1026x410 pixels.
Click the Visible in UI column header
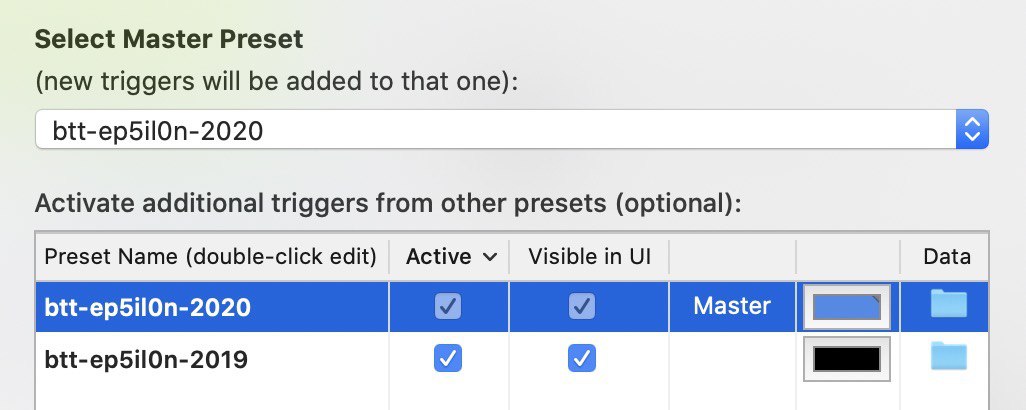pyautogui.click(x=590, y=257)
